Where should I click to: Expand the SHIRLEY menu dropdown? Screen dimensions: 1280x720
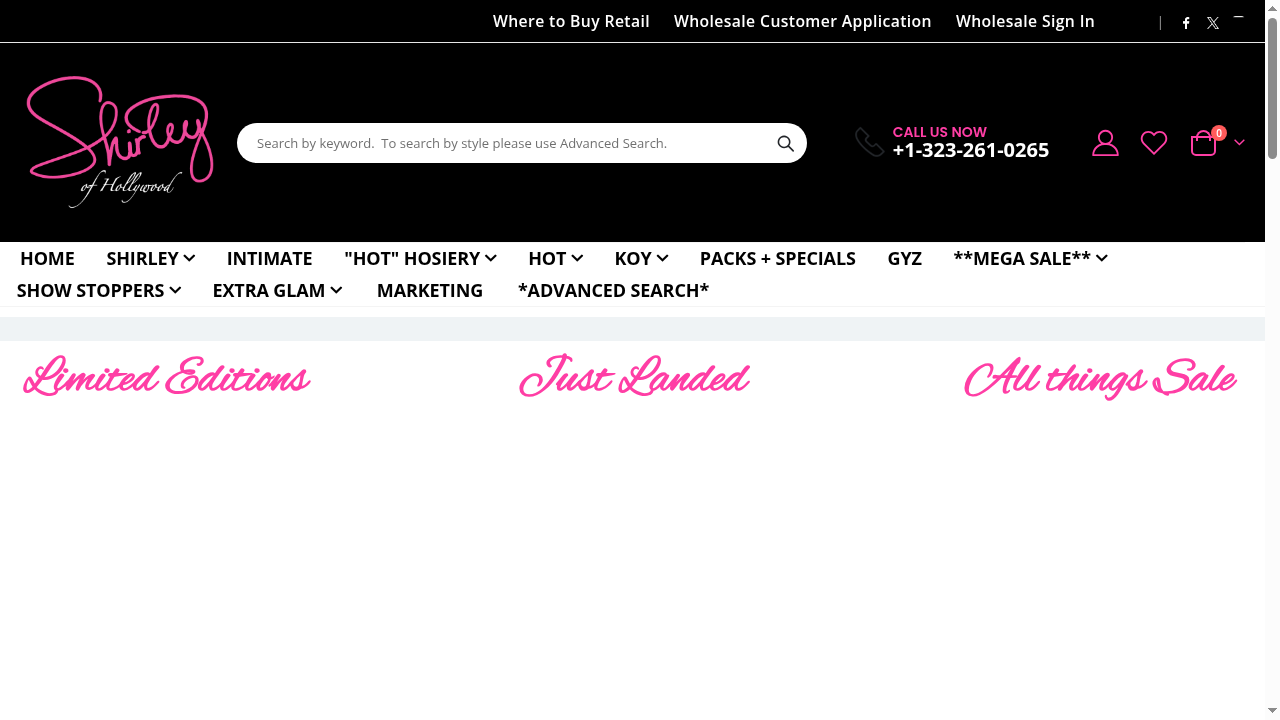(150, 258)
